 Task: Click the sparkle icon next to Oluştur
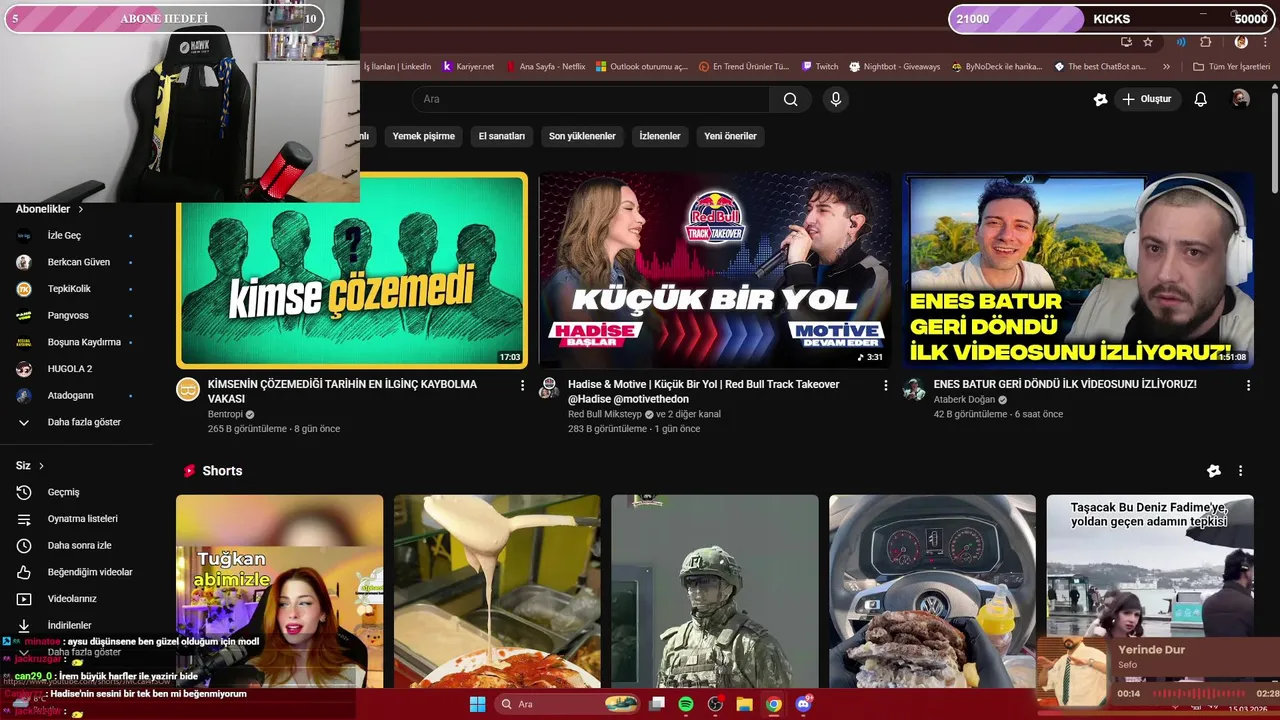tap(1100, 99)
